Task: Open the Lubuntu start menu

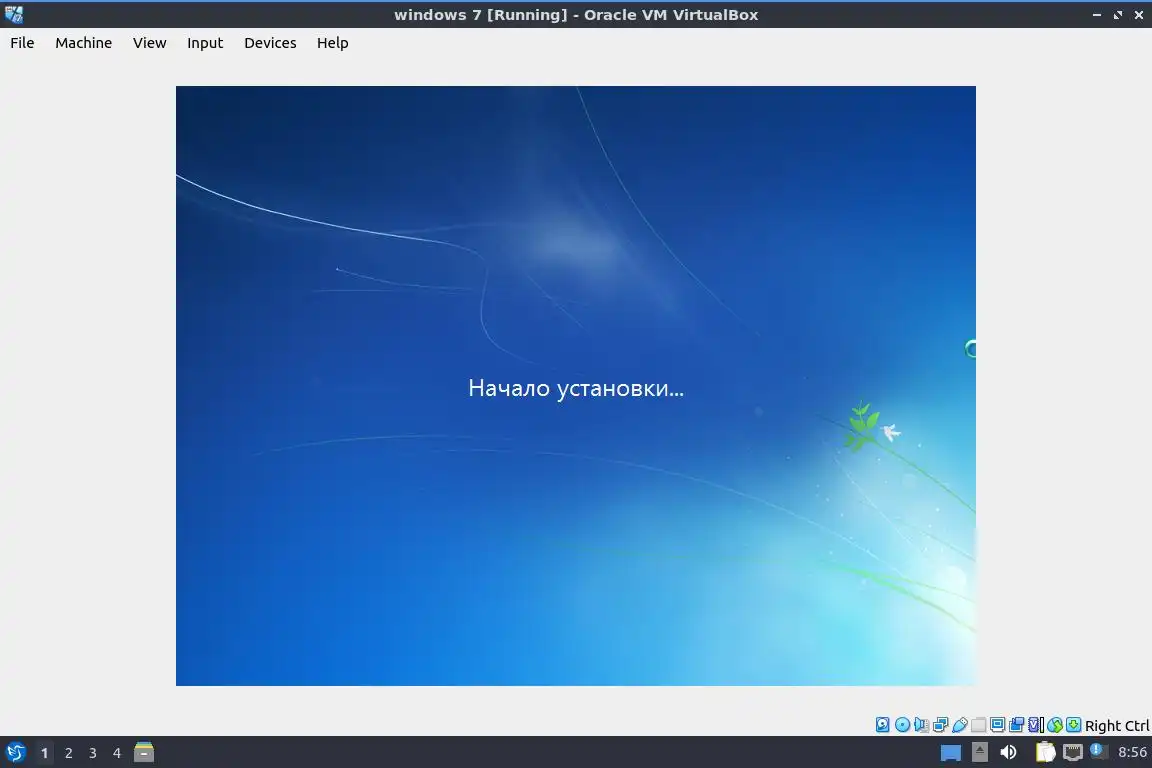Action: [x=15, y=752]
